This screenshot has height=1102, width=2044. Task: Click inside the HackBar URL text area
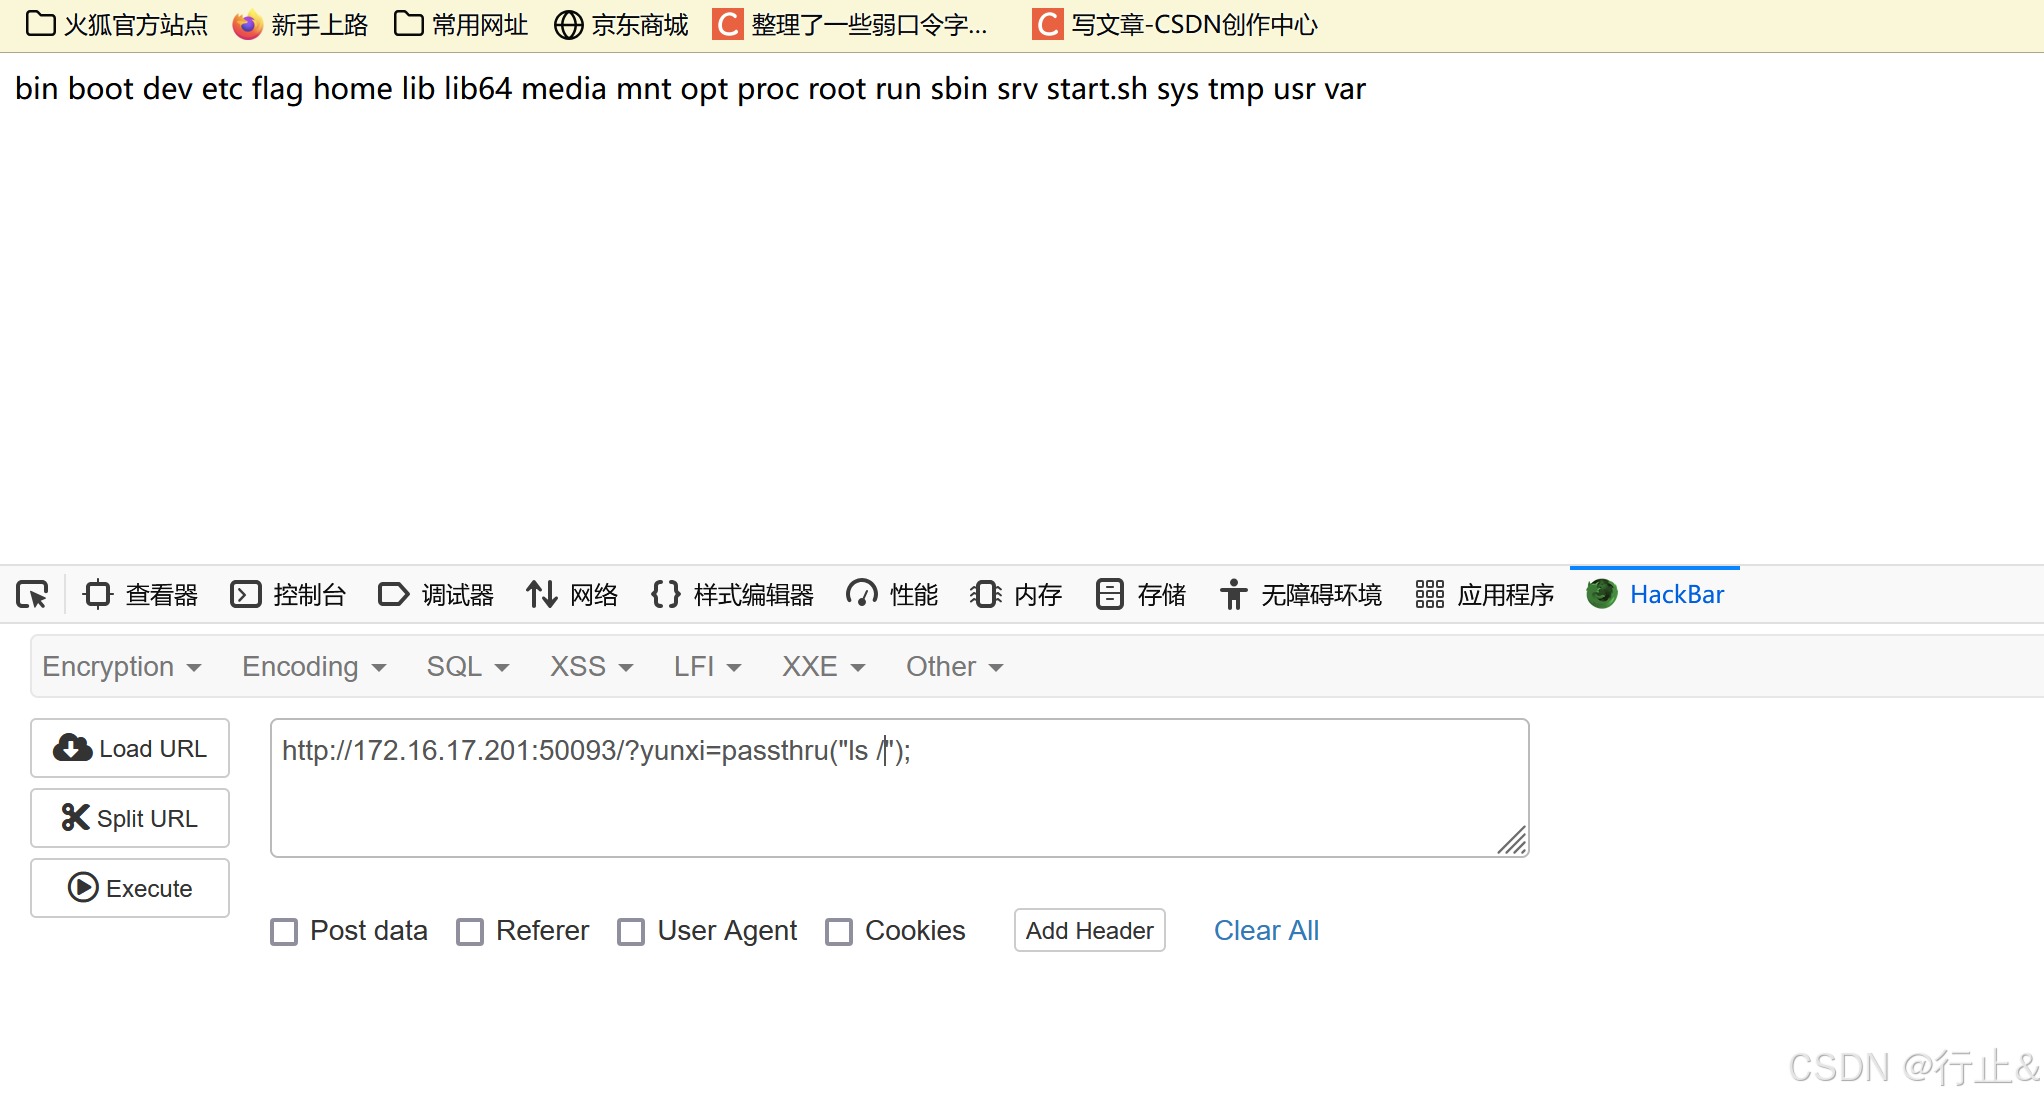pos(900,800)
